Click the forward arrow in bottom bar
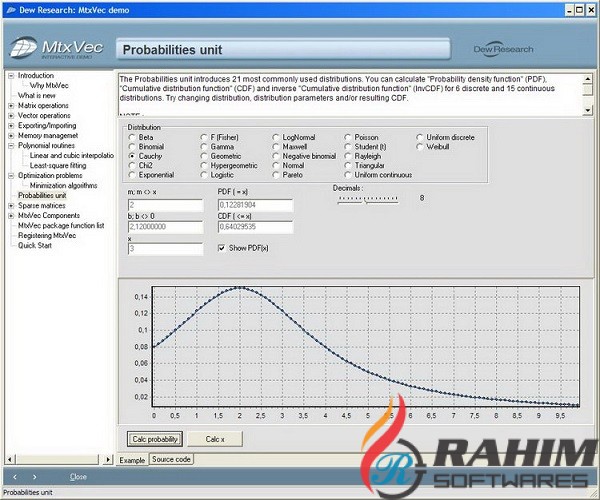Viewport: 600px width, 500px height. [x=34, y=477]
